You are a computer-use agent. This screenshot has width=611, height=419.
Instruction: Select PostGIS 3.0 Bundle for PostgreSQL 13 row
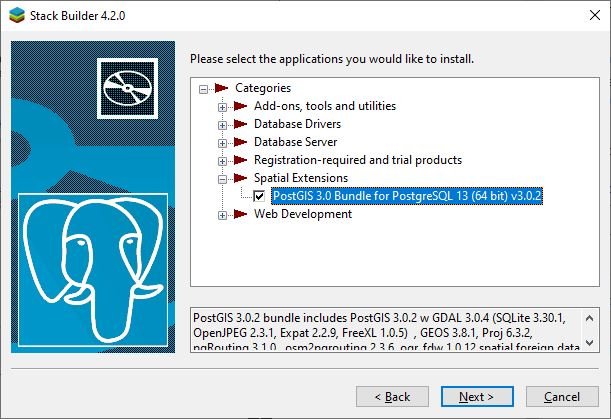(407, 196)
